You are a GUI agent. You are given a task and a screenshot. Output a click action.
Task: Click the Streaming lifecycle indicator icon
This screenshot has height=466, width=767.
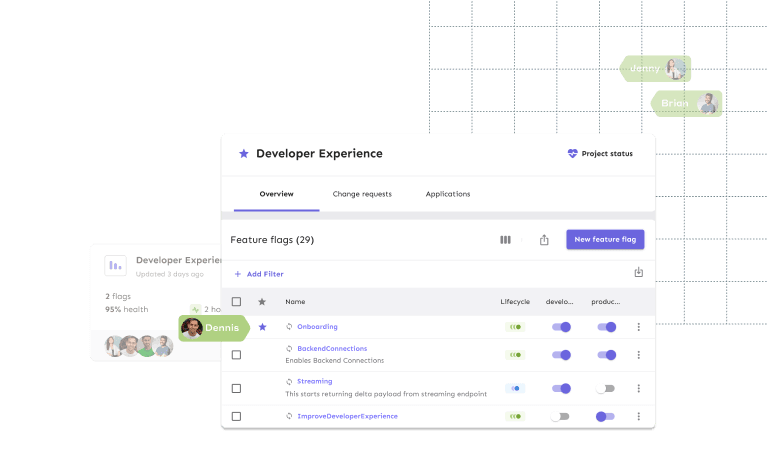tap(515, 388)
